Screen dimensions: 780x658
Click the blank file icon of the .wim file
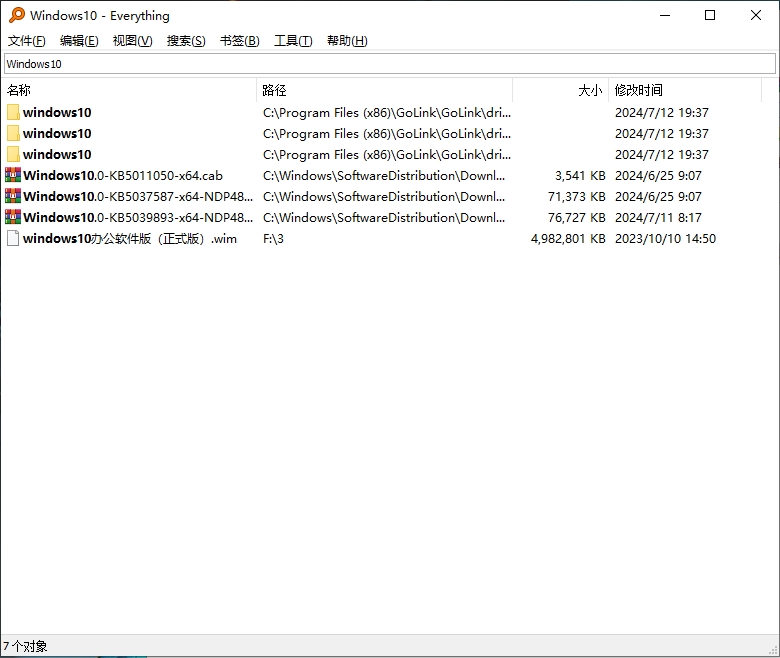(13, 239)
